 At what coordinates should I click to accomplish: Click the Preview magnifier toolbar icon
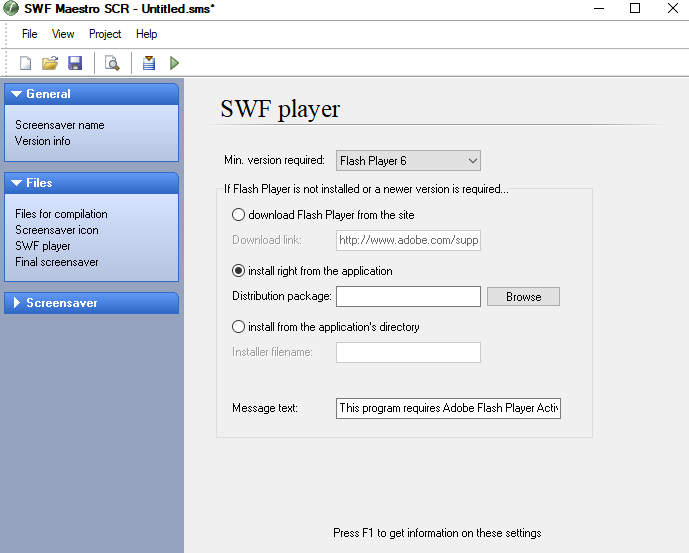[x=112, y=63]
